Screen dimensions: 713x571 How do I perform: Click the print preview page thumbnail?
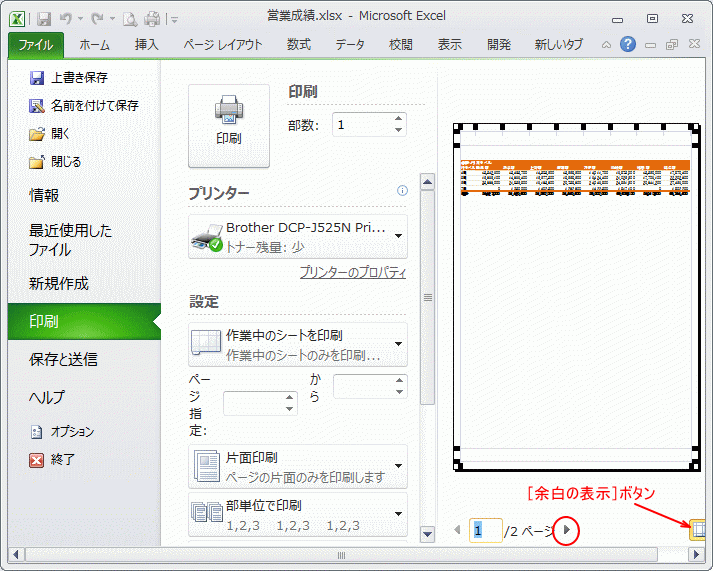pos(577,297)
